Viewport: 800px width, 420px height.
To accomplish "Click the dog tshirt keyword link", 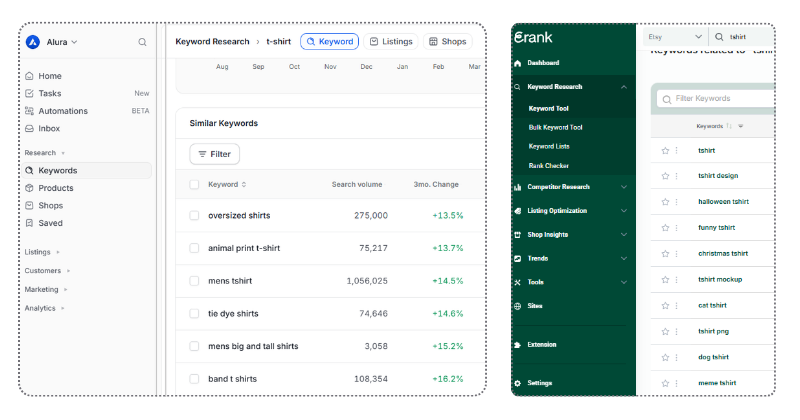I will (713, 357).
